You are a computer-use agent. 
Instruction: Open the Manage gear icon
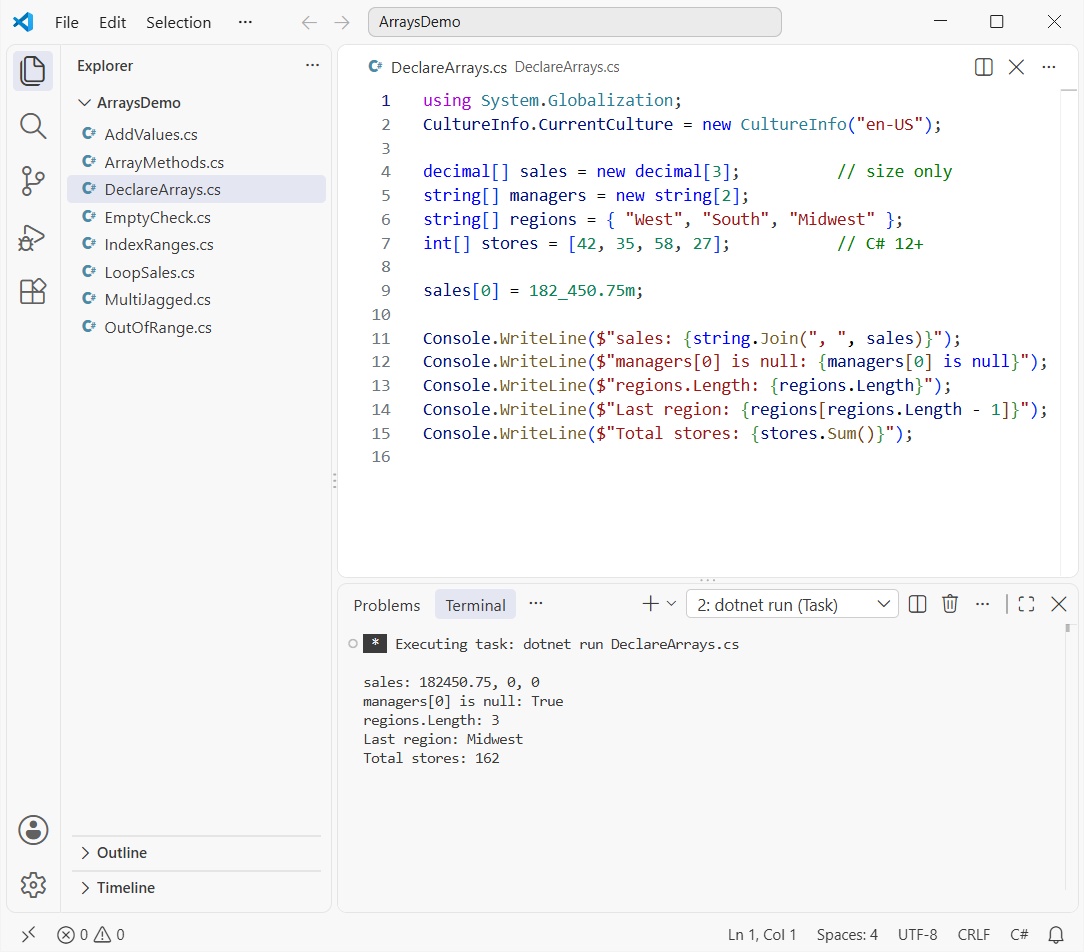point(32,884)
